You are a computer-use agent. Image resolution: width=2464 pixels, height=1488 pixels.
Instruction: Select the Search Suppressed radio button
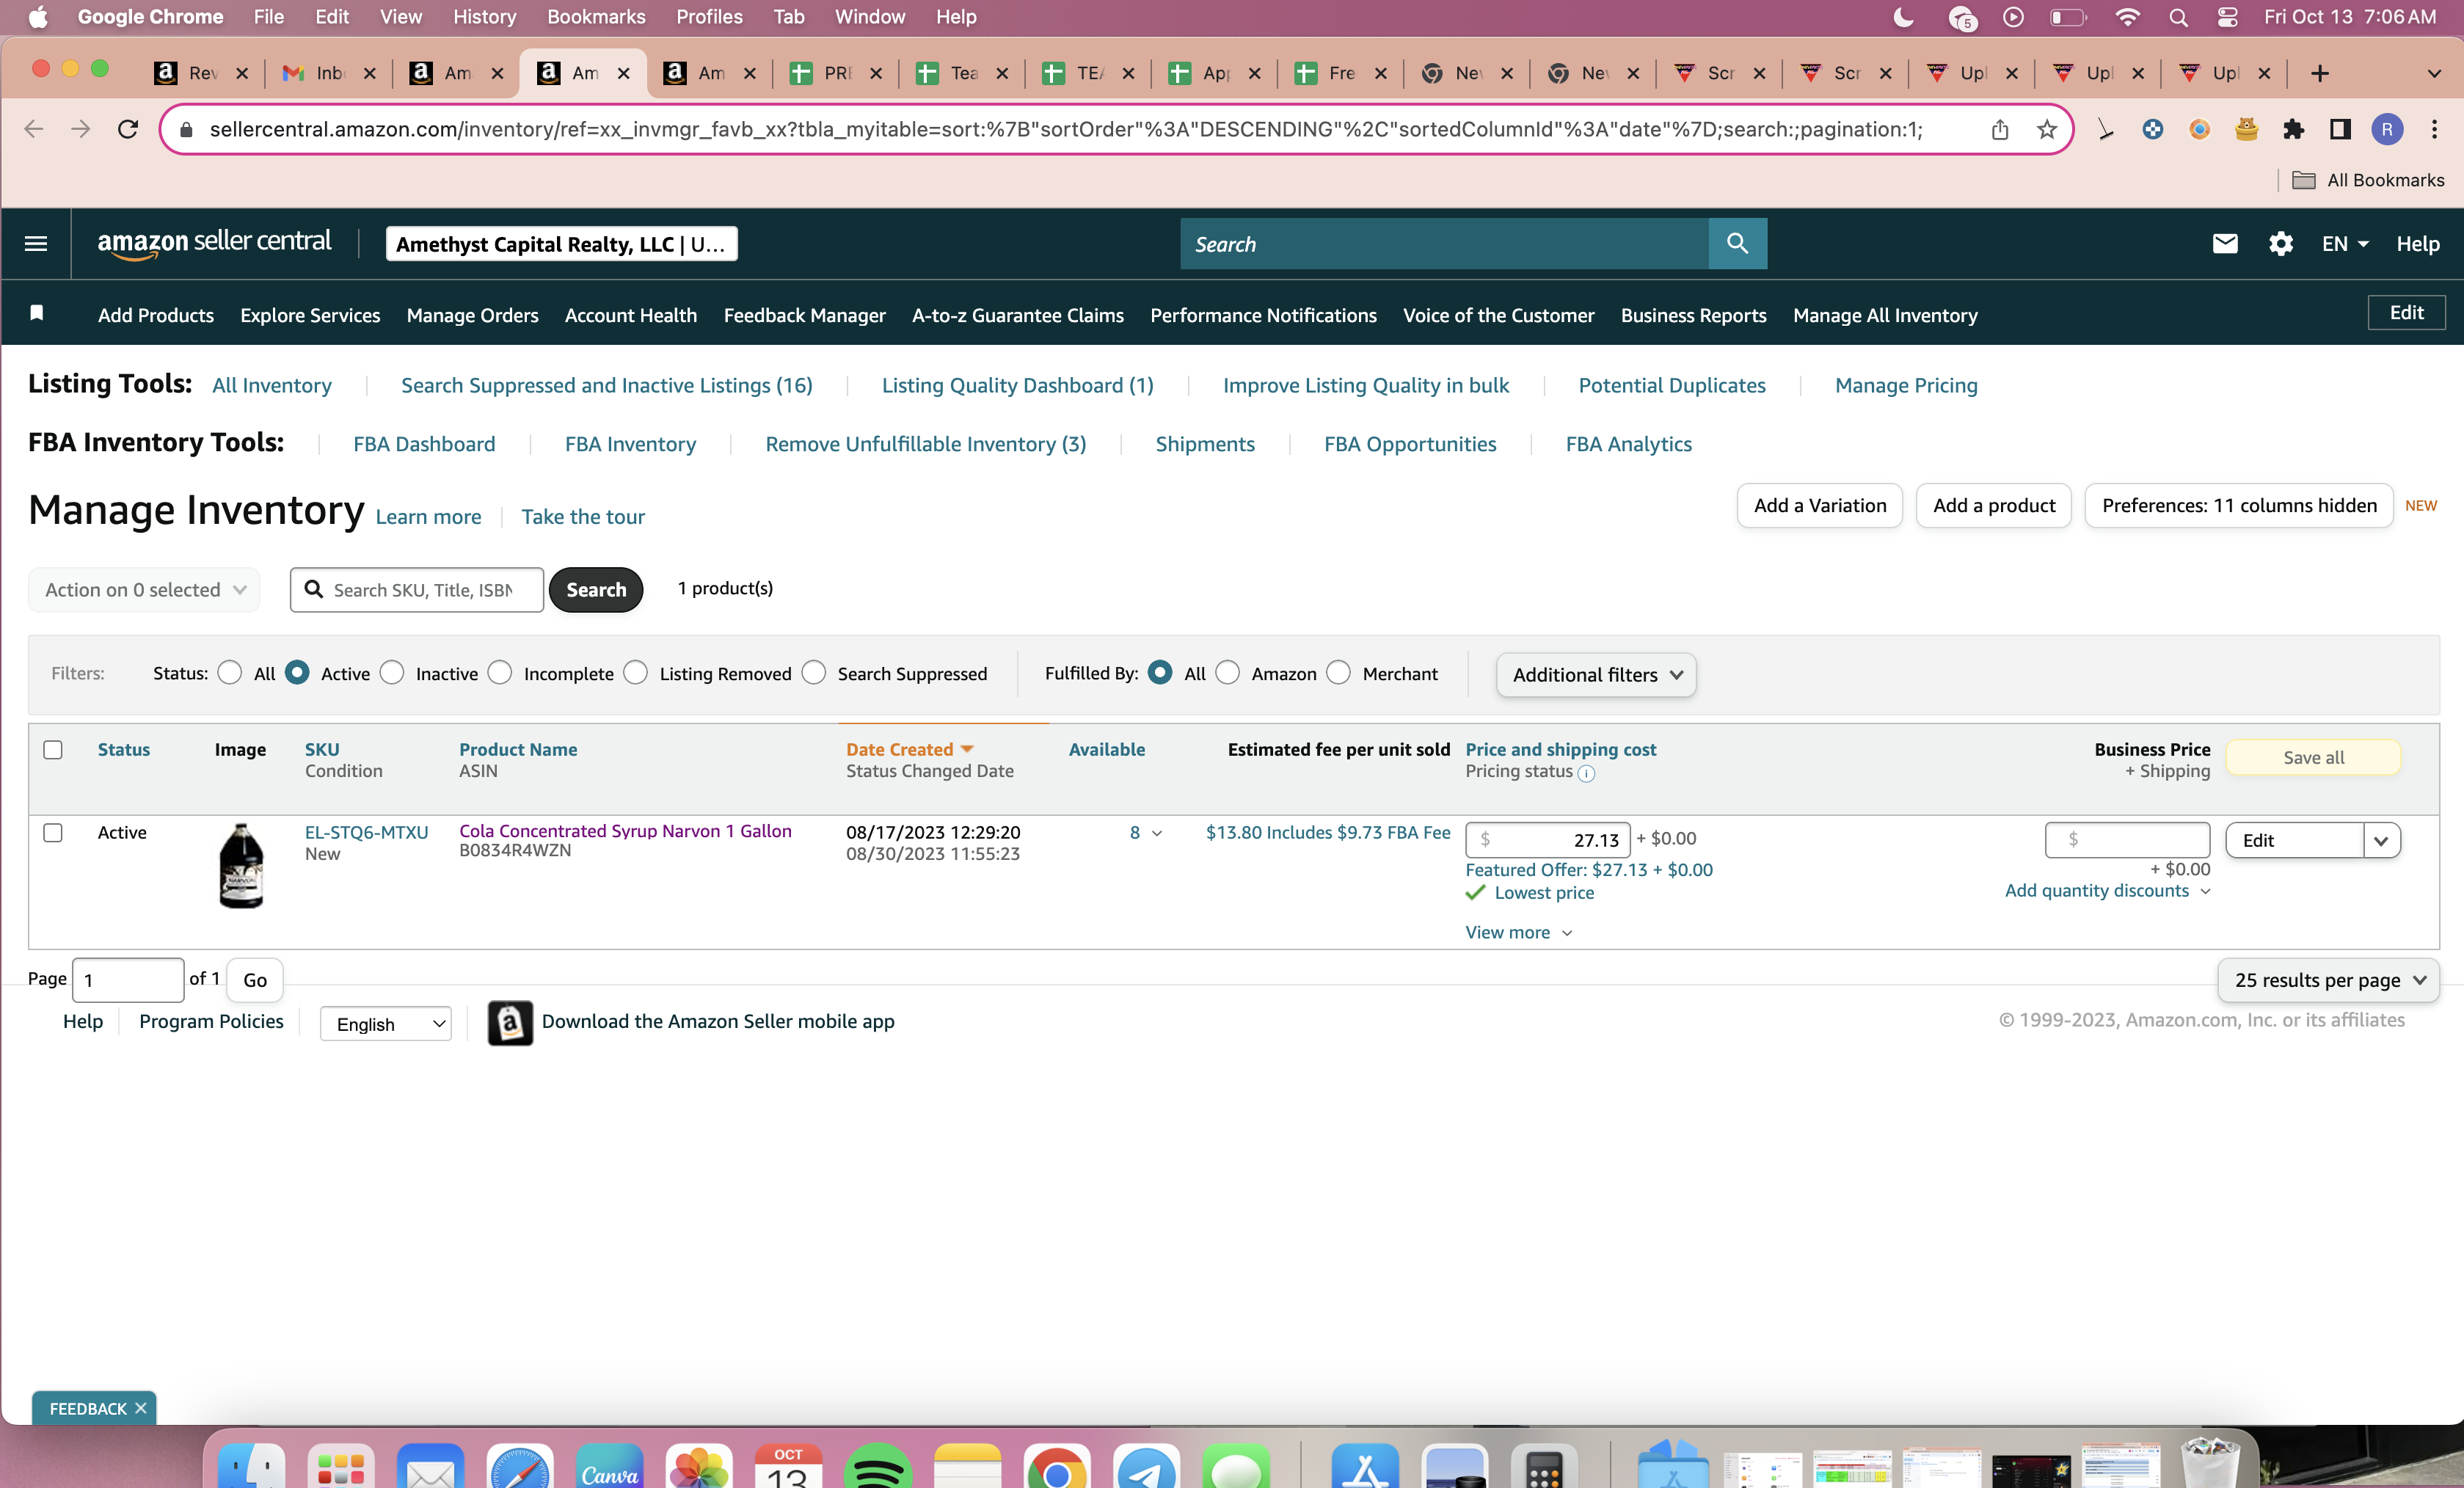coord(814,673)
